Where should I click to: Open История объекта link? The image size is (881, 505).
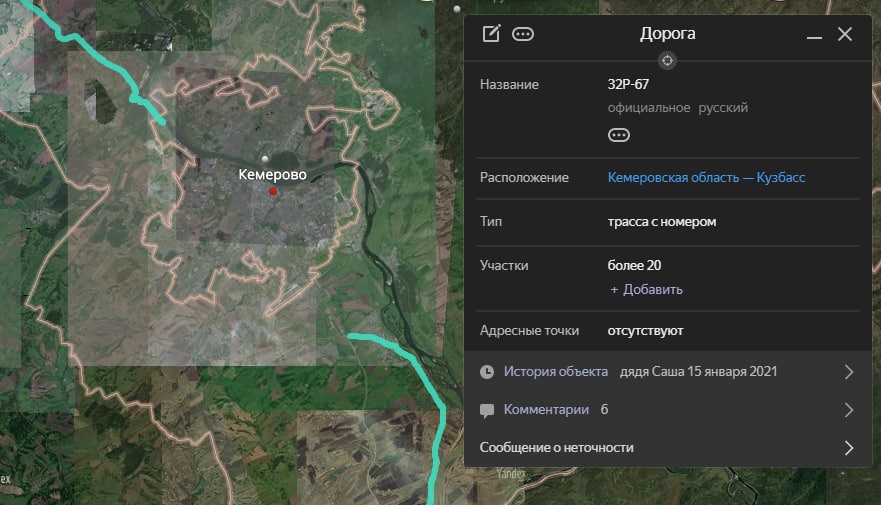click(x=556, y=371)
